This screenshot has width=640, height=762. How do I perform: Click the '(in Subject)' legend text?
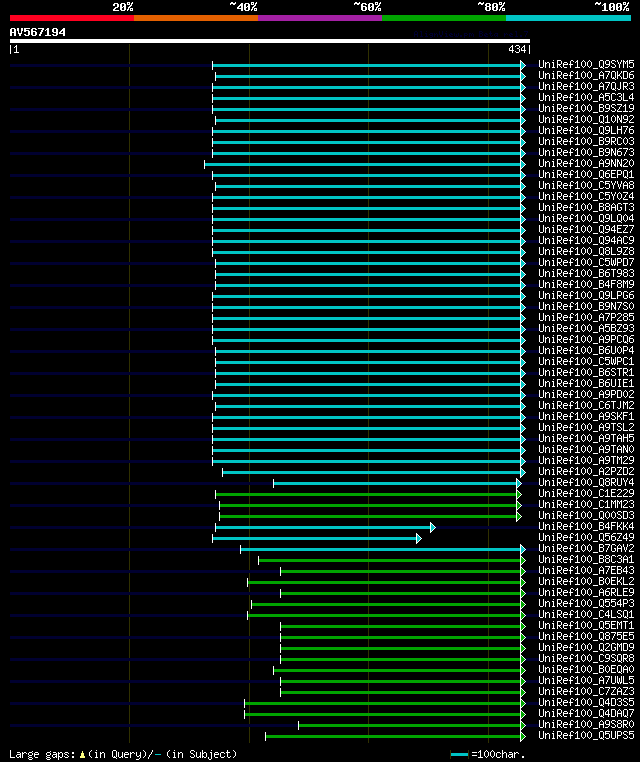(x=201, y=754)
